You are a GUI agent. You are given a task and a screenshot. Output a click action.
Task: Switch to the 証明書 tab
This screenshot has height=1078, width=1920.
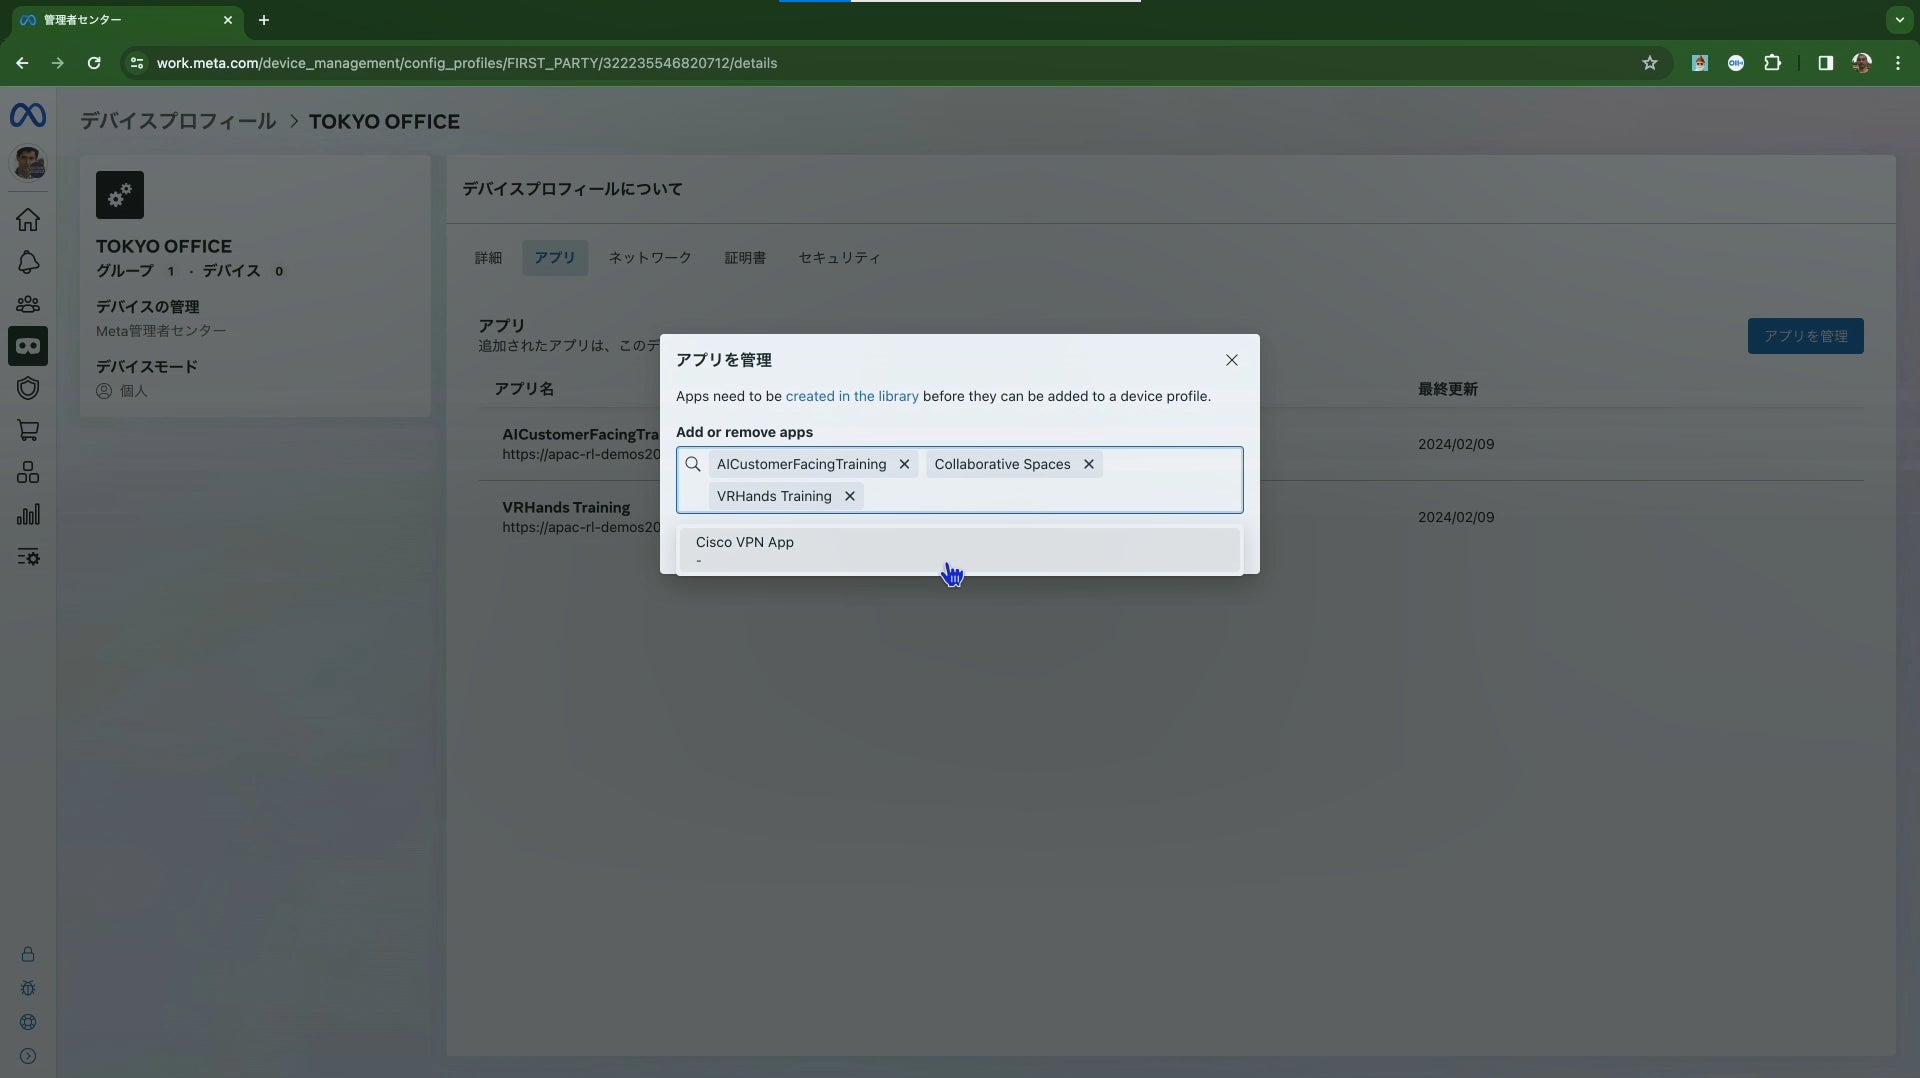[745, 258]
